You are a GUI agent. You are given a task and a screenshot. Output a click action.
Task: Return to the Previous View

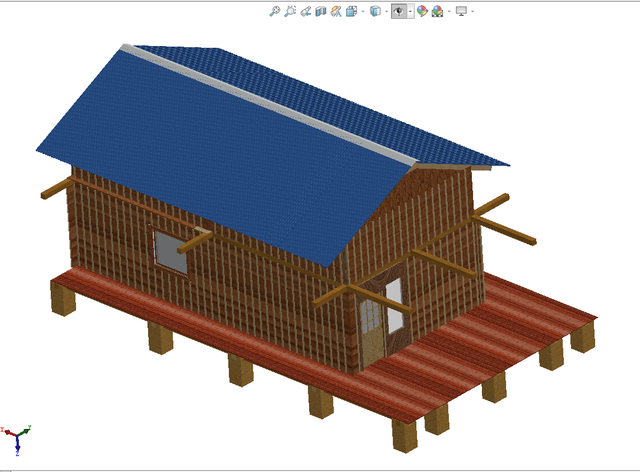305,11
